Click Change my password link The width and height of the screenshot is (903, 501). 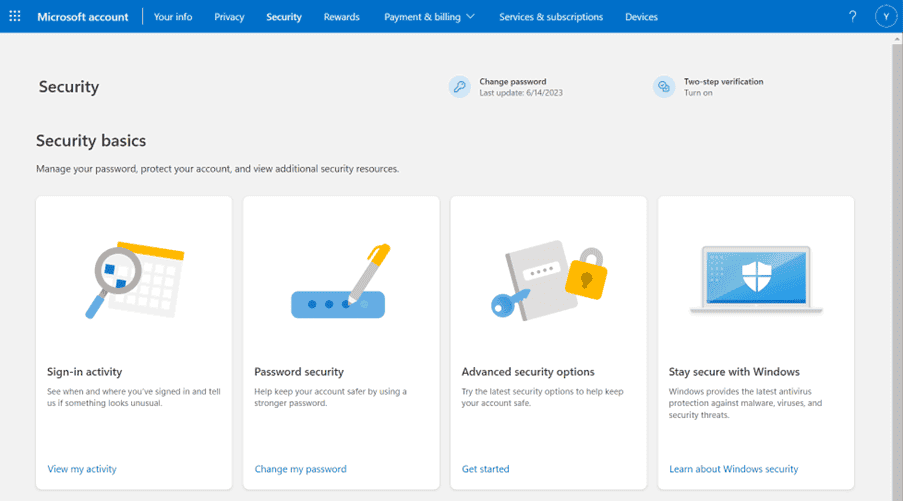[x=301, y=469]
